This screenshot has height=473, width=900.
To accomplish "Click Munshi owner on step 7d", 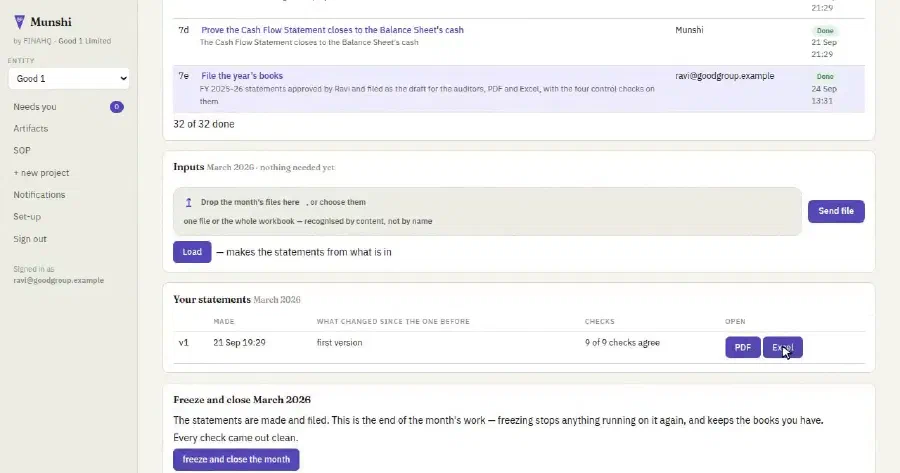I will tap(689, 30).
